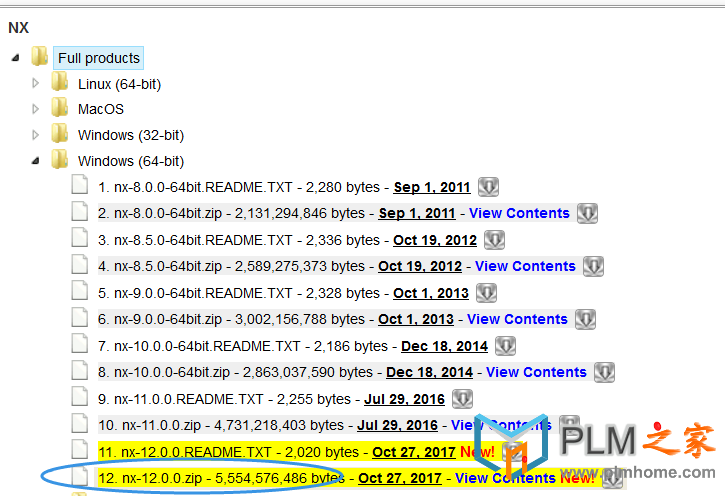Image resolution: width=725 pixels, height=496 pixels.
Task: Click download icon for nx-8.0.0-64bit.README.TXT
Action: click(x=488, y=187)
